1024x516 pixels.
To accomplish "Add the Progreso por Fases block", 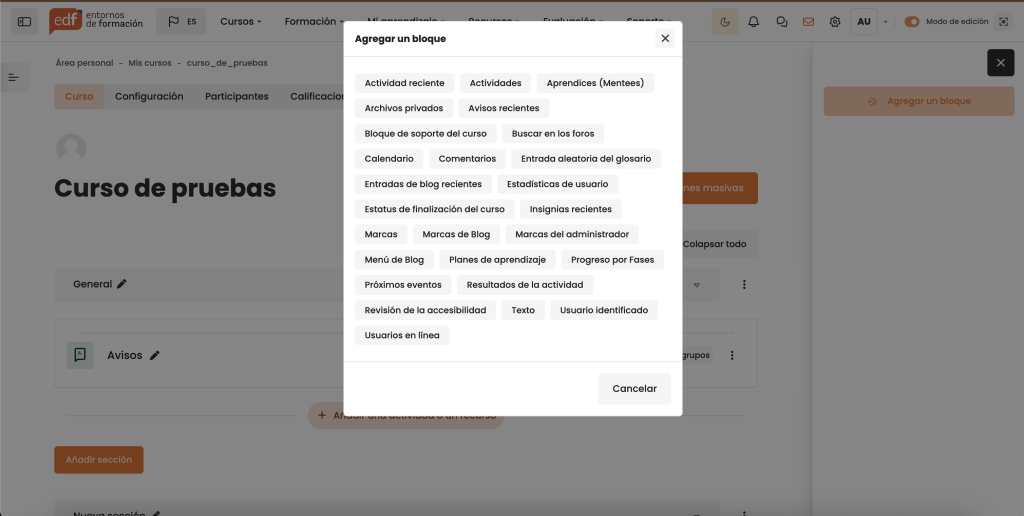I will (613, 259).
